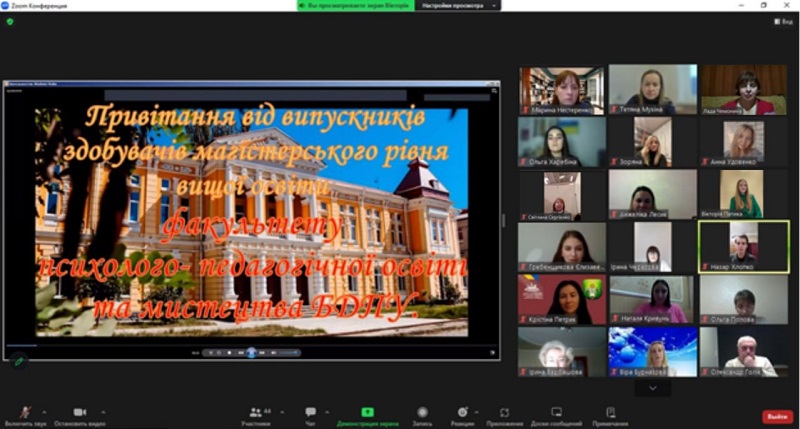800x429 pixels.
Task: Click round play button in media player
Action: tap(251, 352)
